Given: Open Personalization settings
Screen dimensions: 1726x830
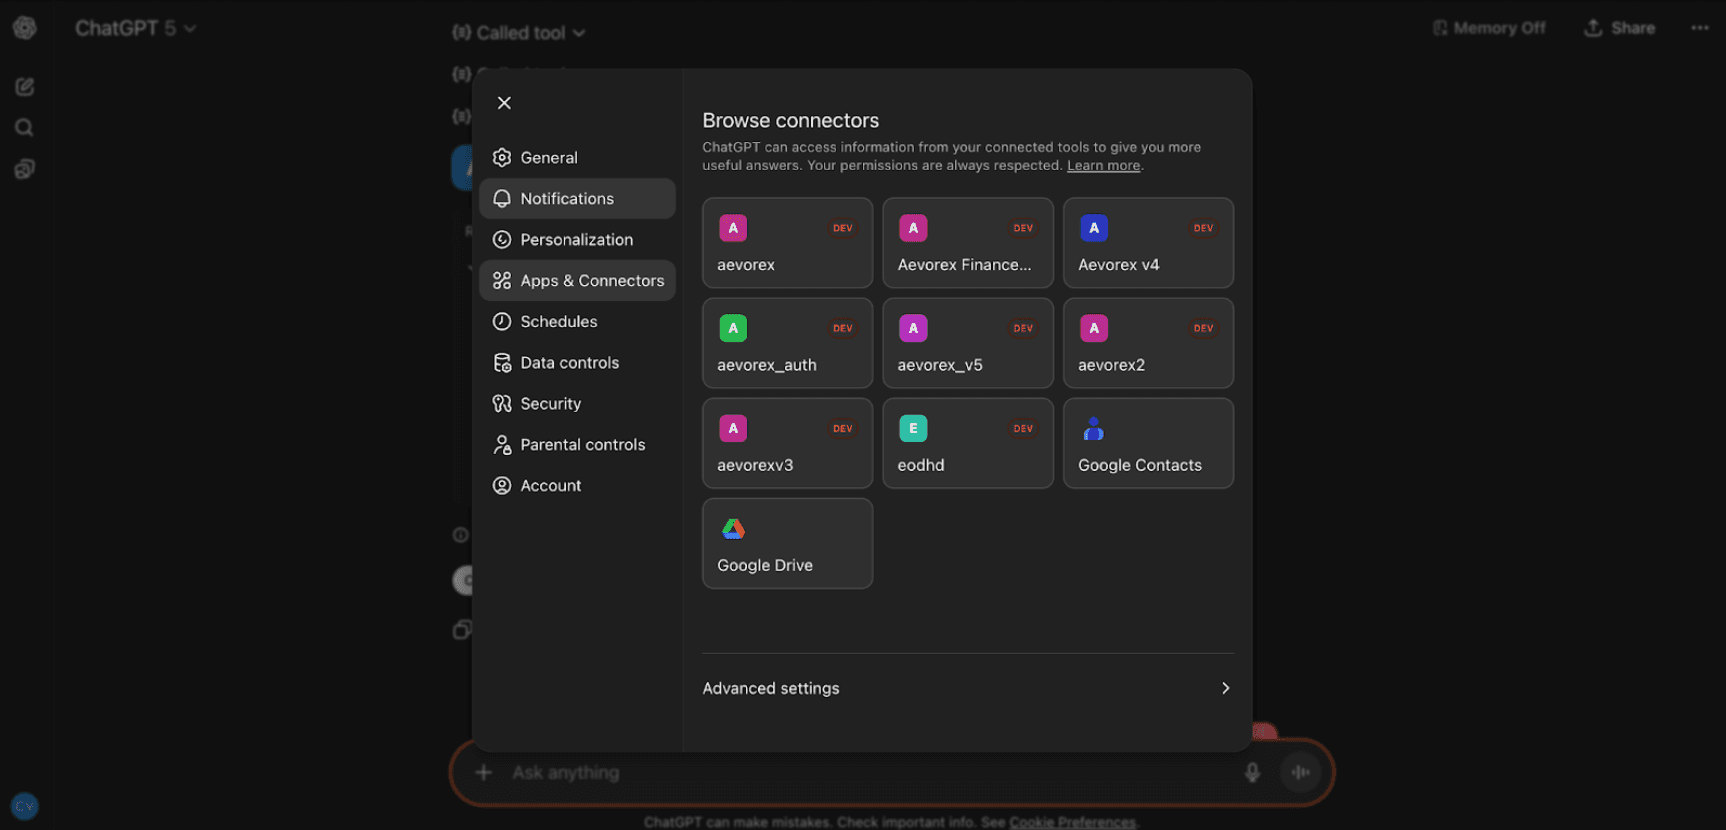Looking at the screenshot, I should (577, 240).
